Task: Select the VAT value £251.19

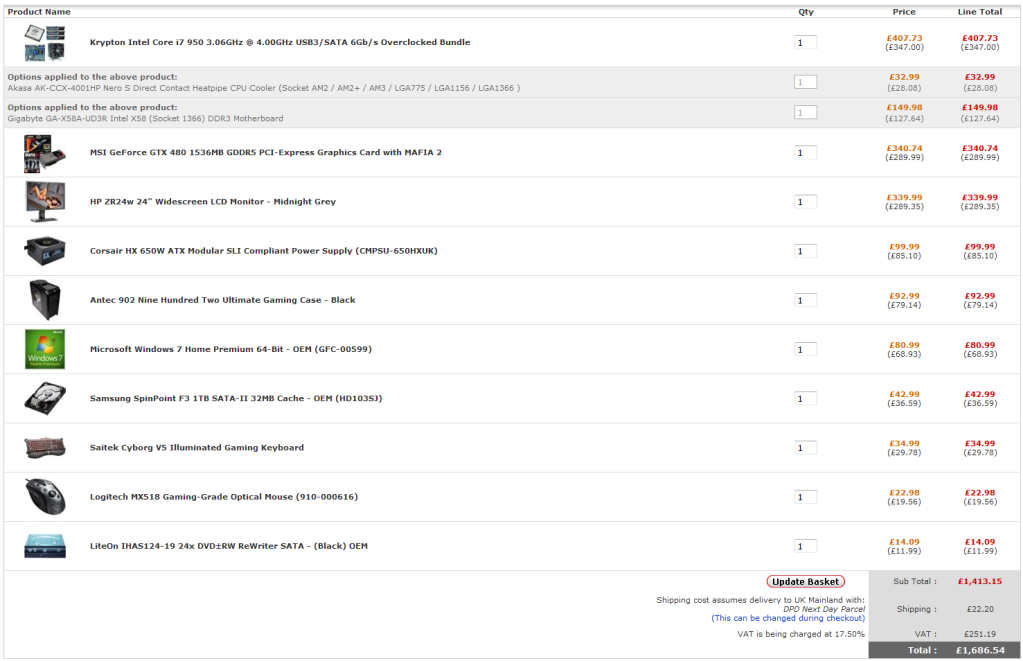Action: point(980,634)
